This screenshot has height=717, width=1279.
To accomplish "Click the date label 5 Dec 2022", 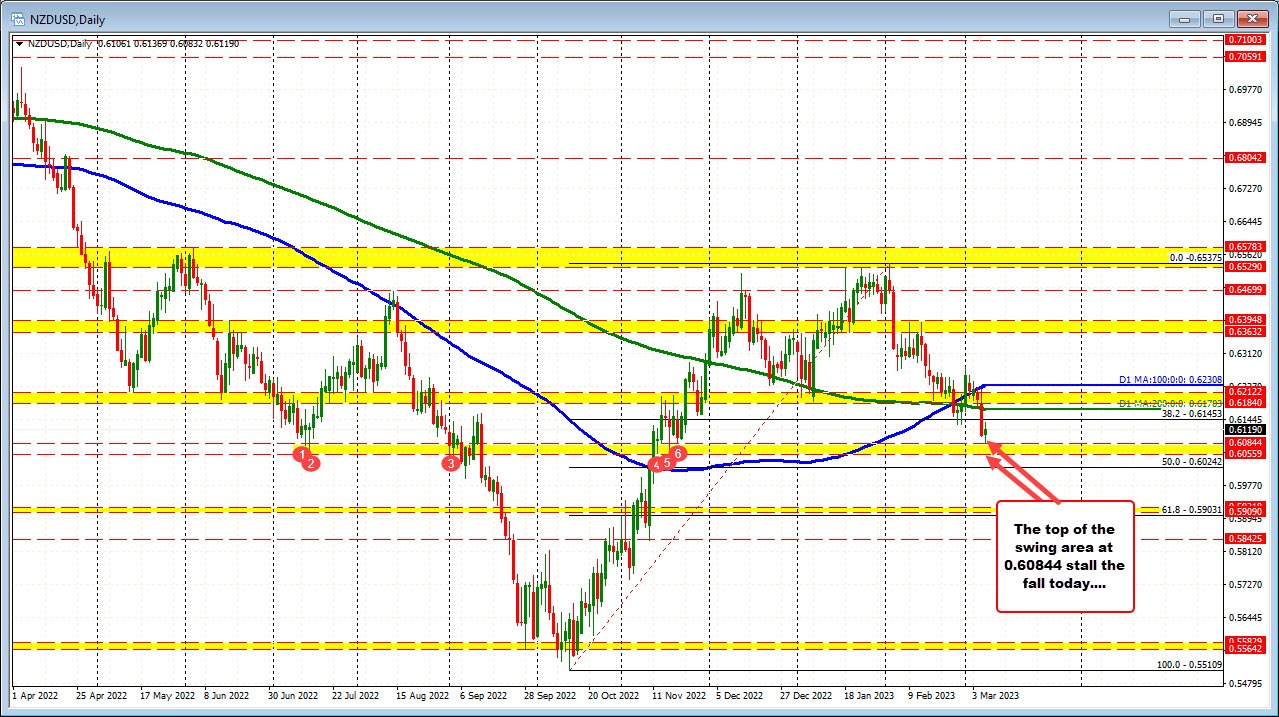I will click(x=740, y=695).
